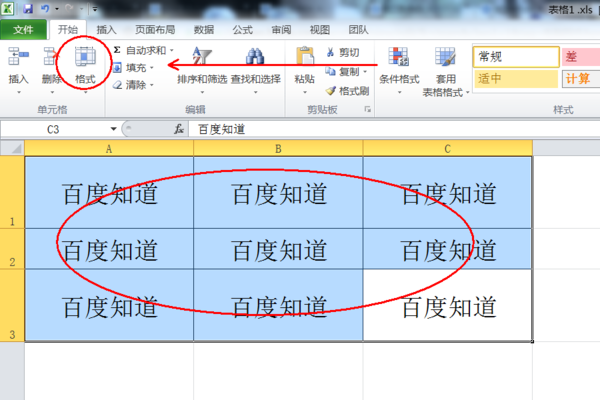Open Format as Table dropdown arrow

coord(468,92)
